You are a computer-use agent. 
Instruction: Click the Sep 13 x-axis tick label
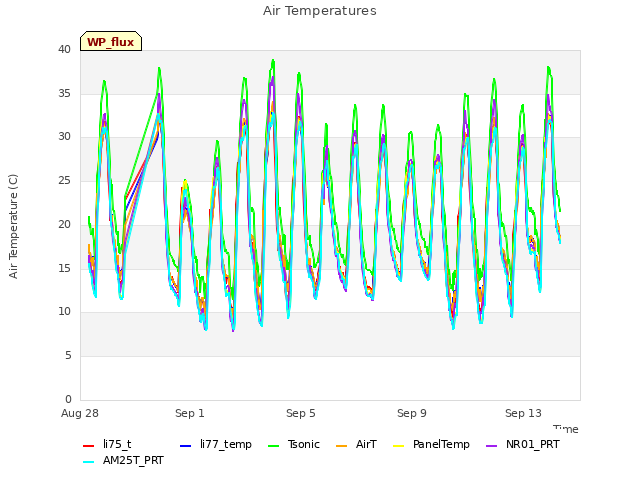(x=523, y=413)
